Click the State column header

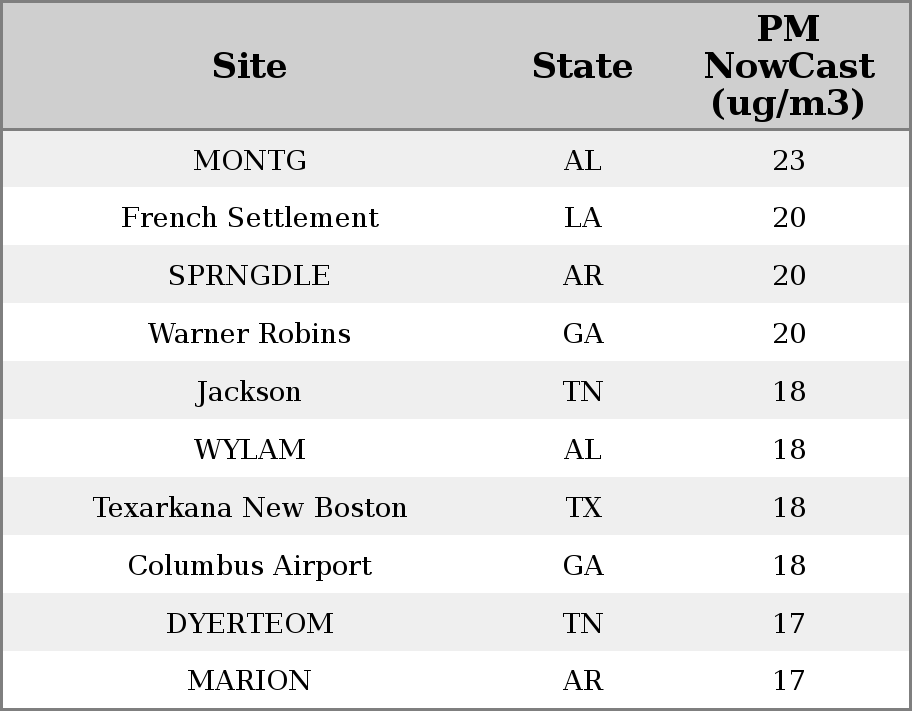click(582, 66)
